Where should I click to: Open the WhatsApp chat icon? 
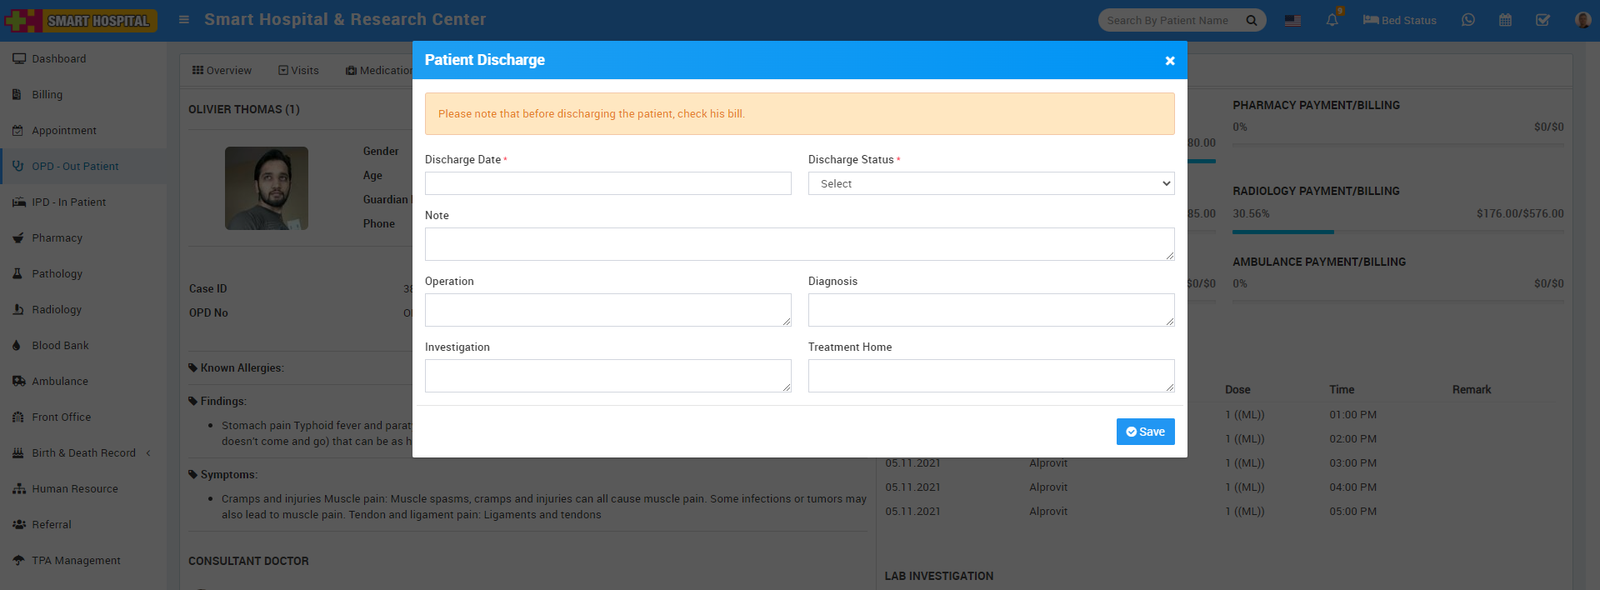tap(1468, 20)
